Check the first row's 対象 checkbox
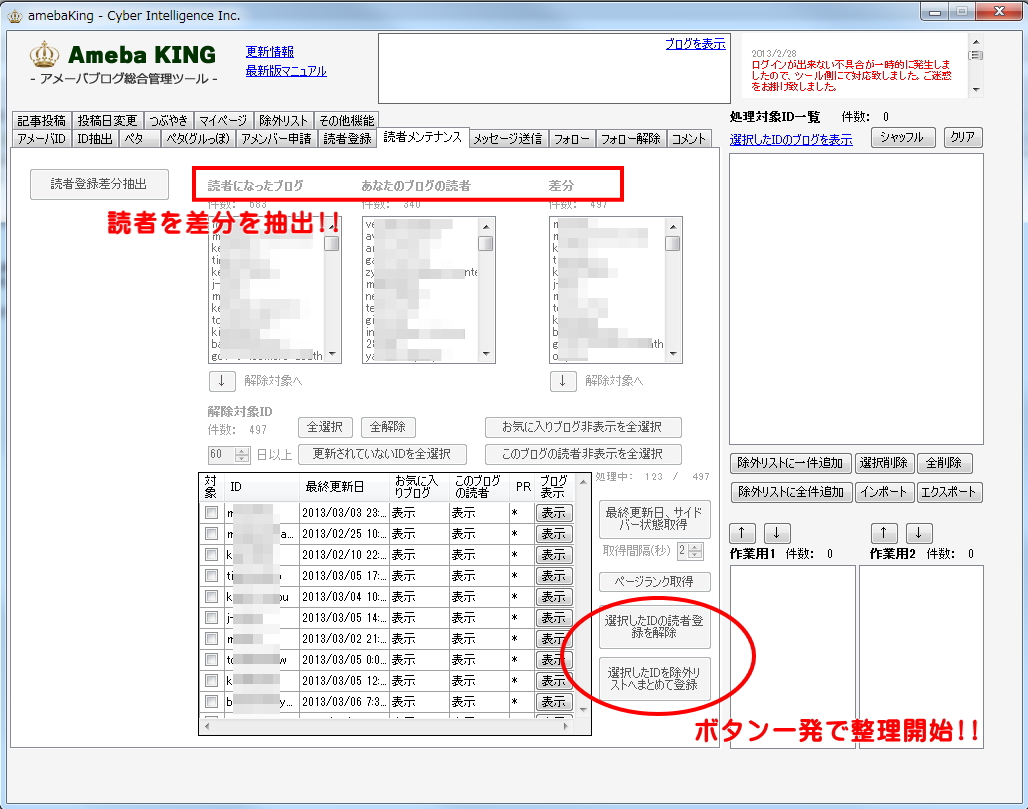This screenshot has height=809, width=1028. pyautogui.click(x=211, y=513)
